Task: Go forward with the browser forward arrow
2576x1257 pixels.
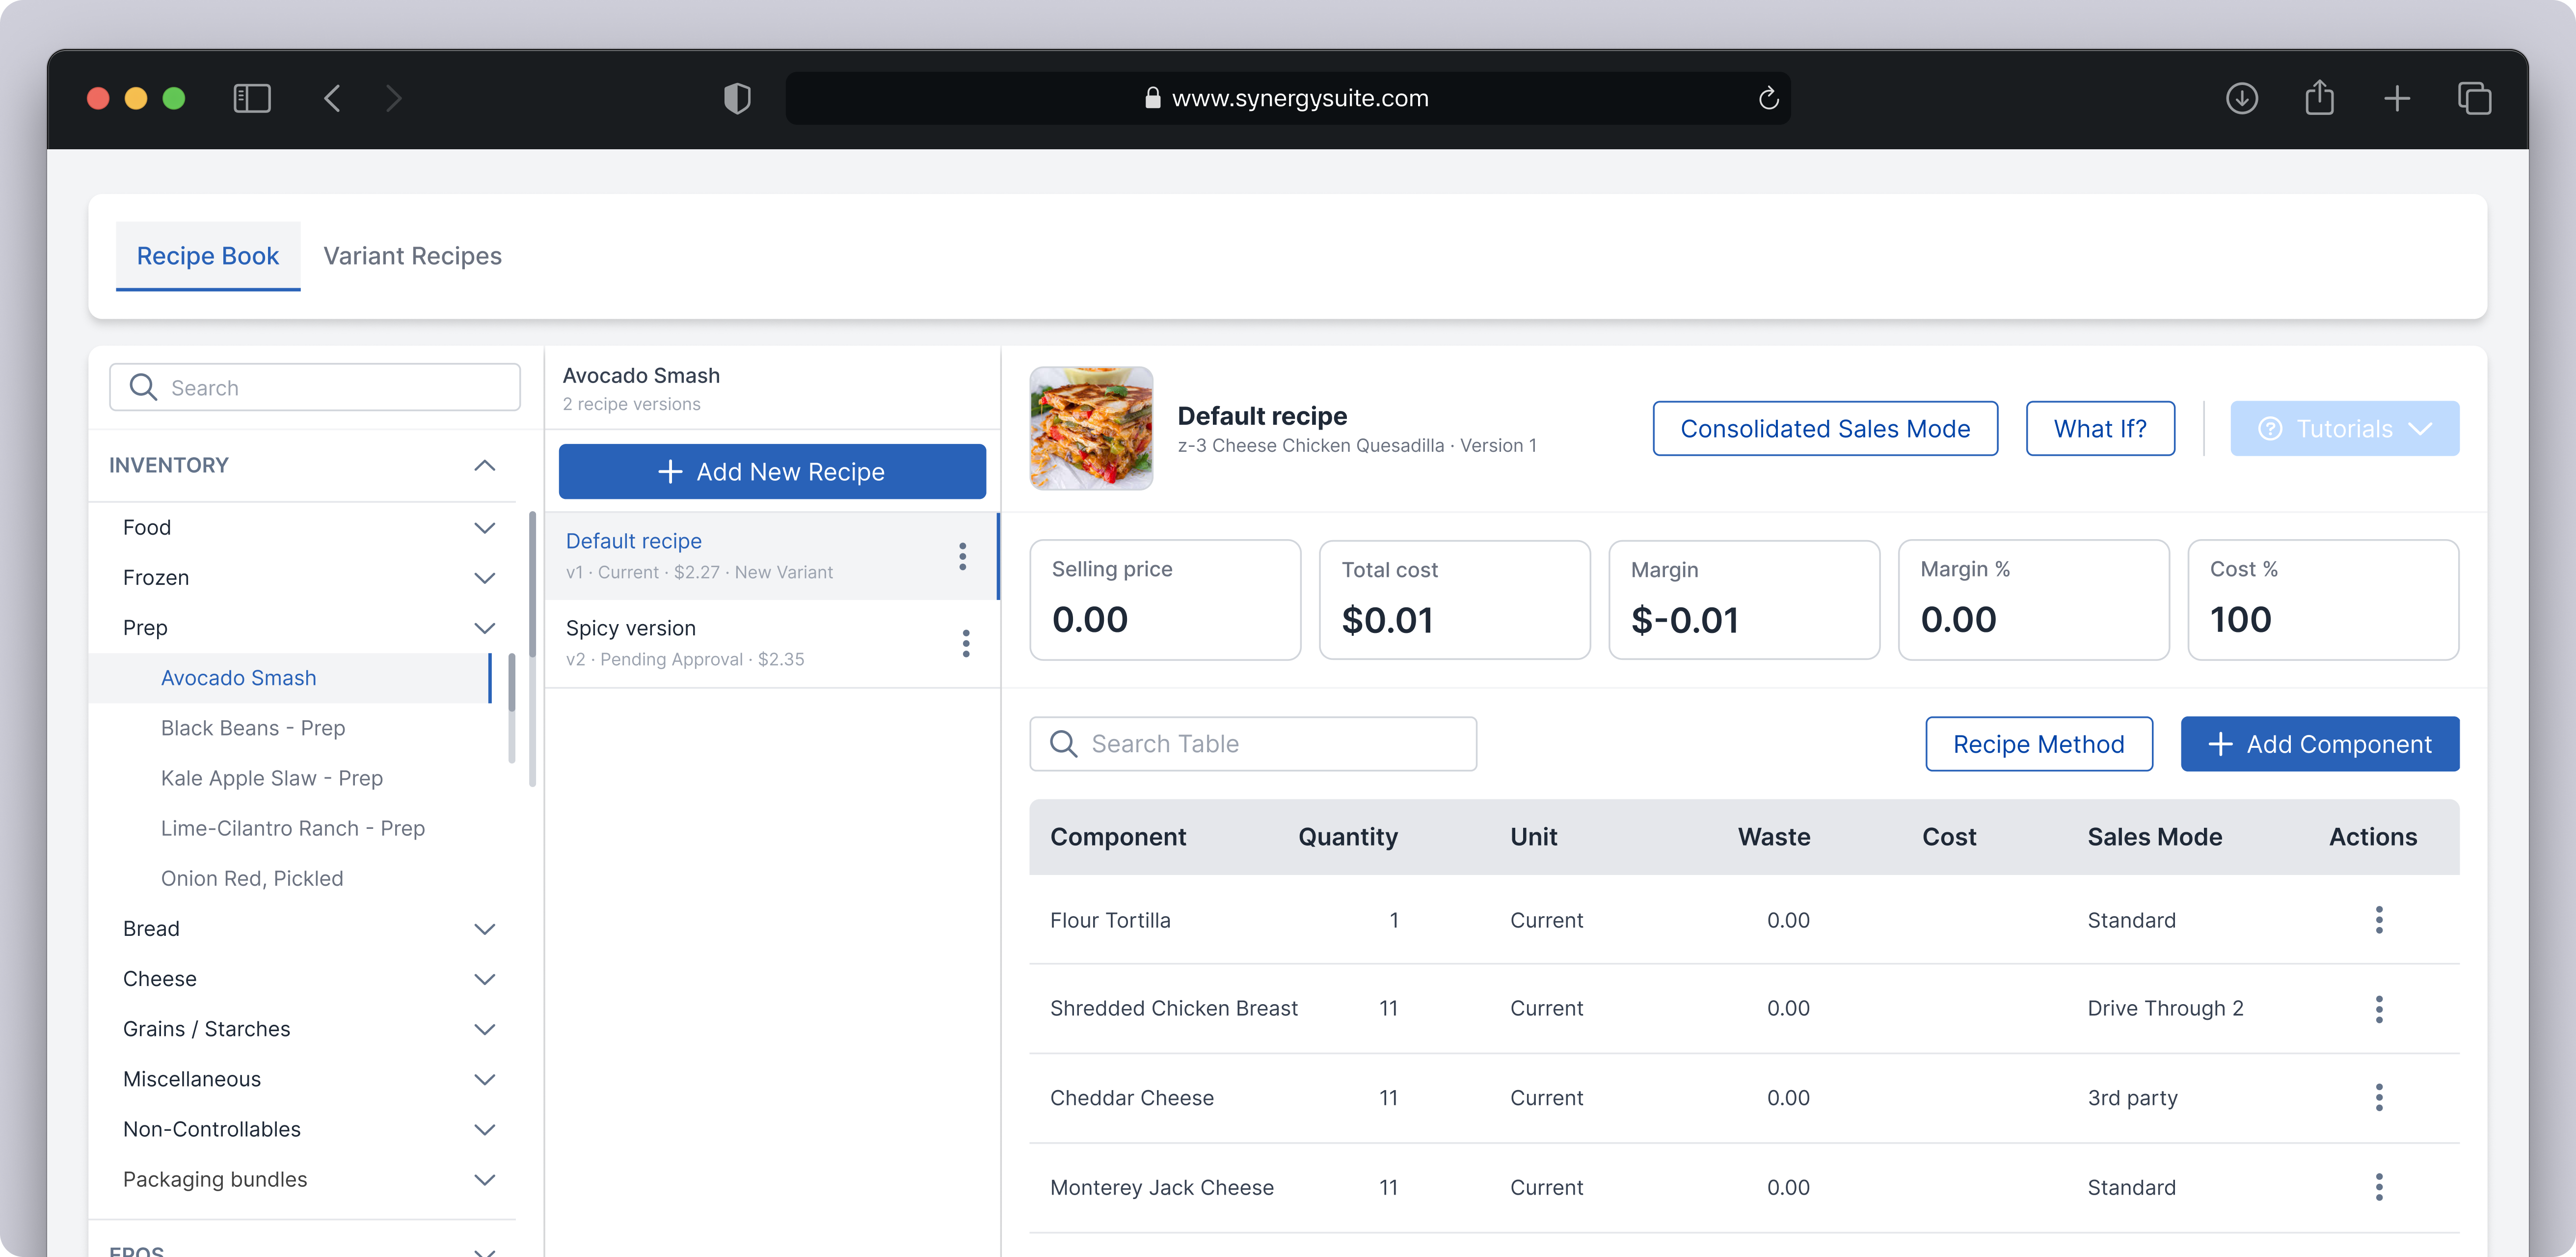Action: (394, 98)
